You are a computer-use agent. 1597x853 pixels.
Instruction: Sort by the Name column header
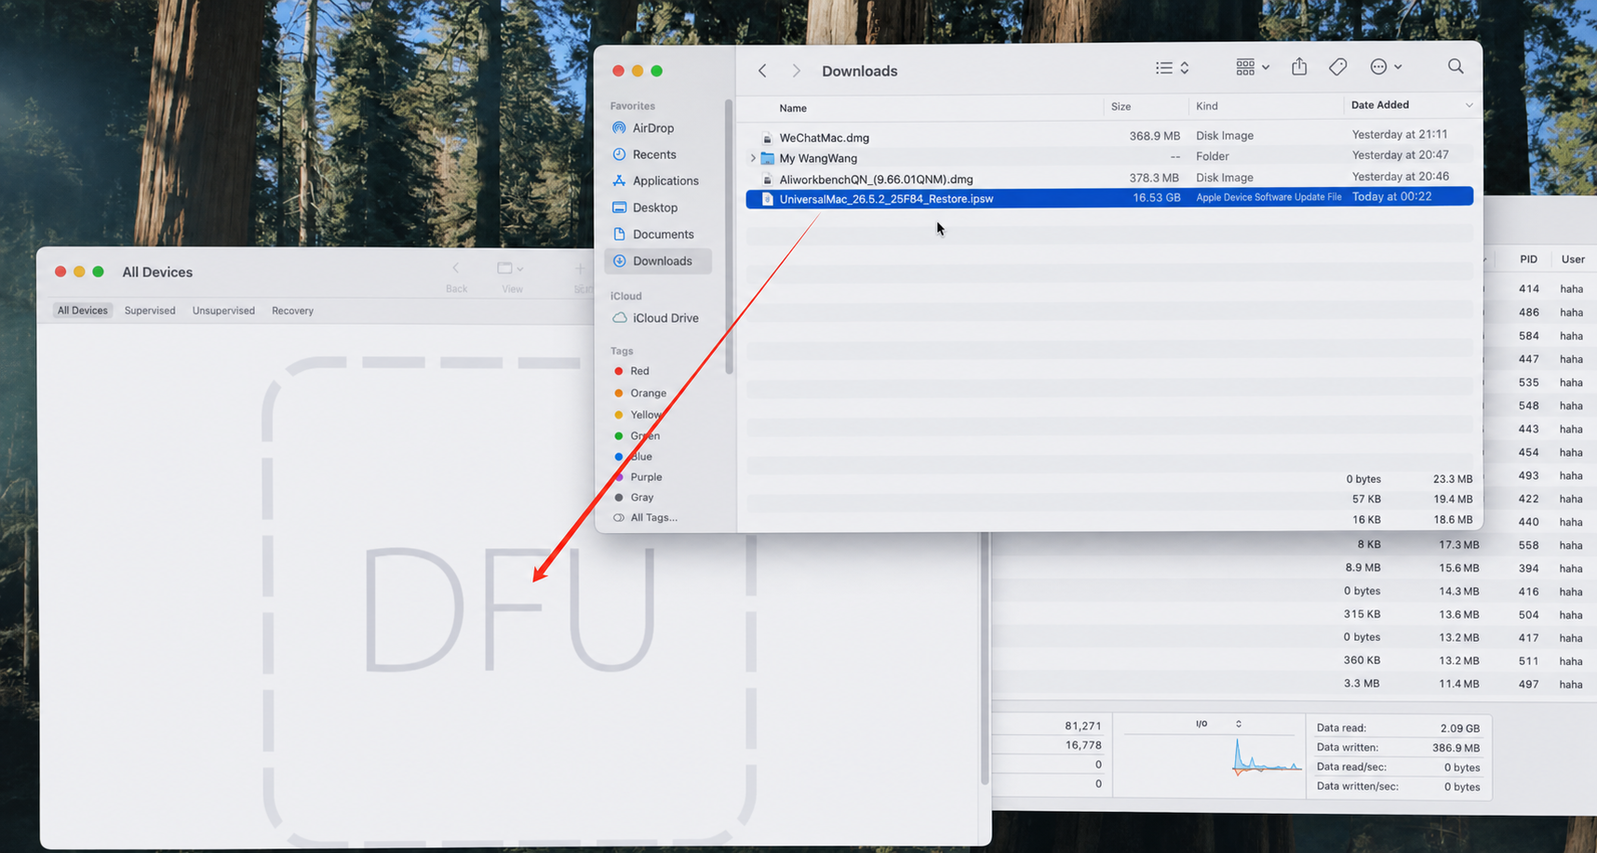[x=793, y=108]
